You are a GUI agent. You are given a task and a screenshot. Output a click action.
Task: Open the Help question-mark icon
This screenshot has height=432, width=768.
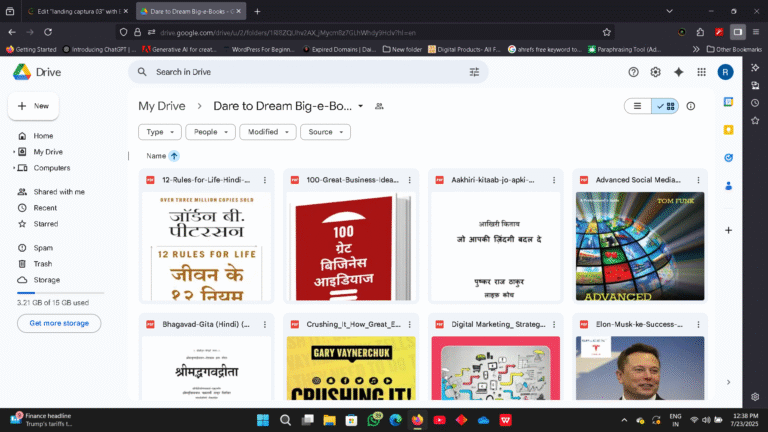pyautogui.click(x=633, y=72)
